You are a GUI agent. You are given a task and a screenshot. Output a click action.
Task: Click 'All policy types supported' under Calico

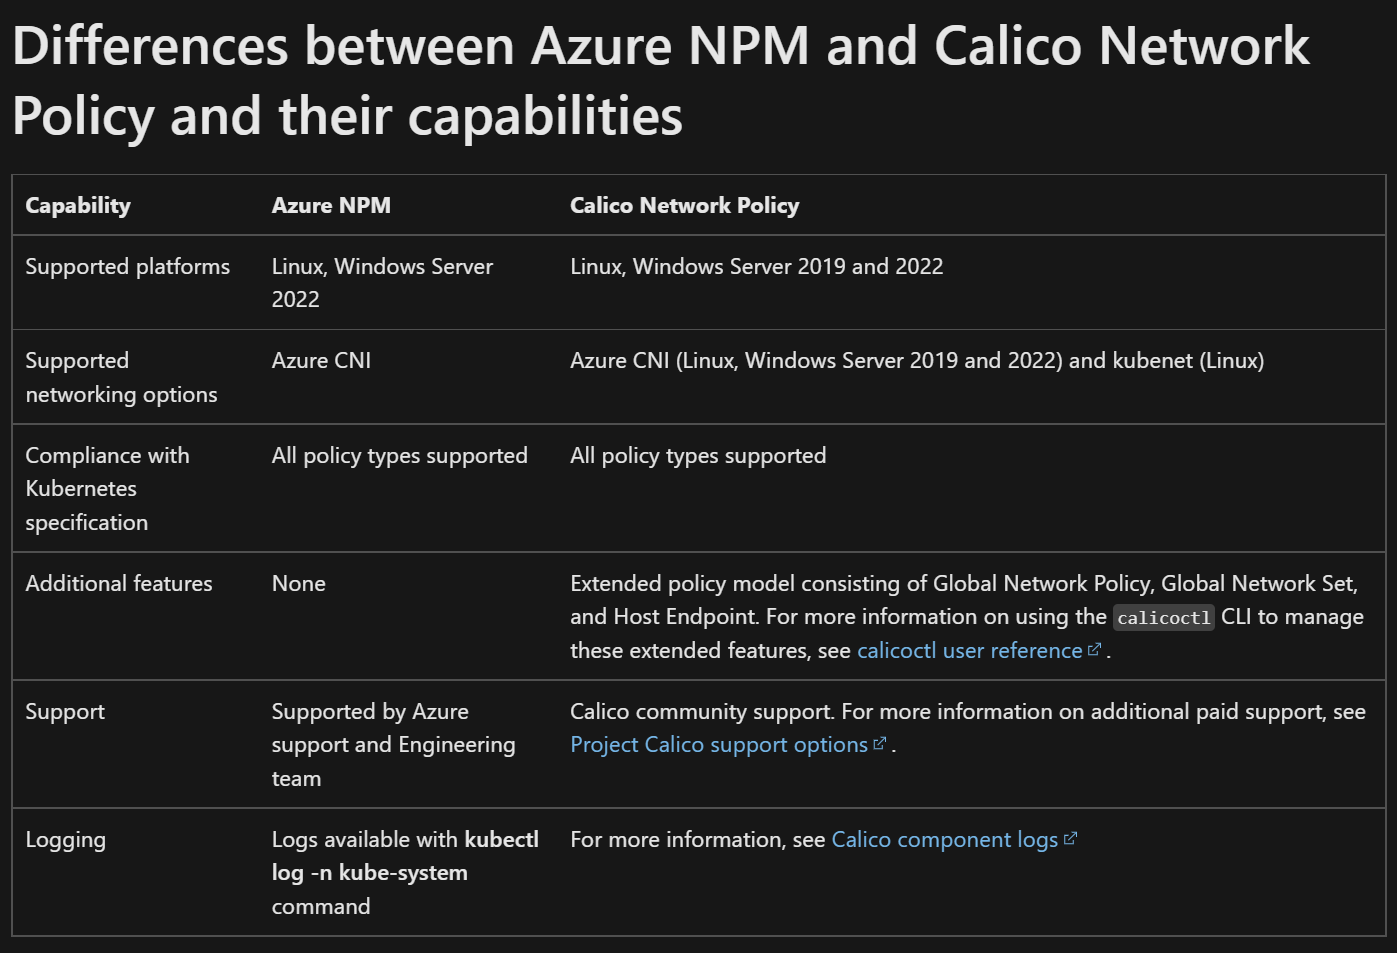(698, 456)
